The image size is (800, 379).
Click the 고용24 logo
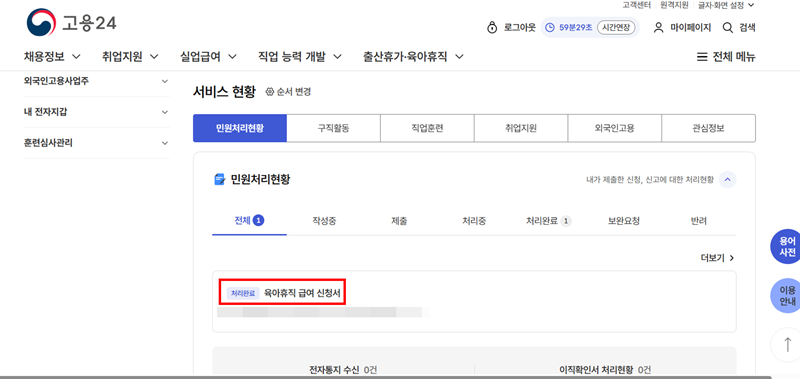point(72,22)
